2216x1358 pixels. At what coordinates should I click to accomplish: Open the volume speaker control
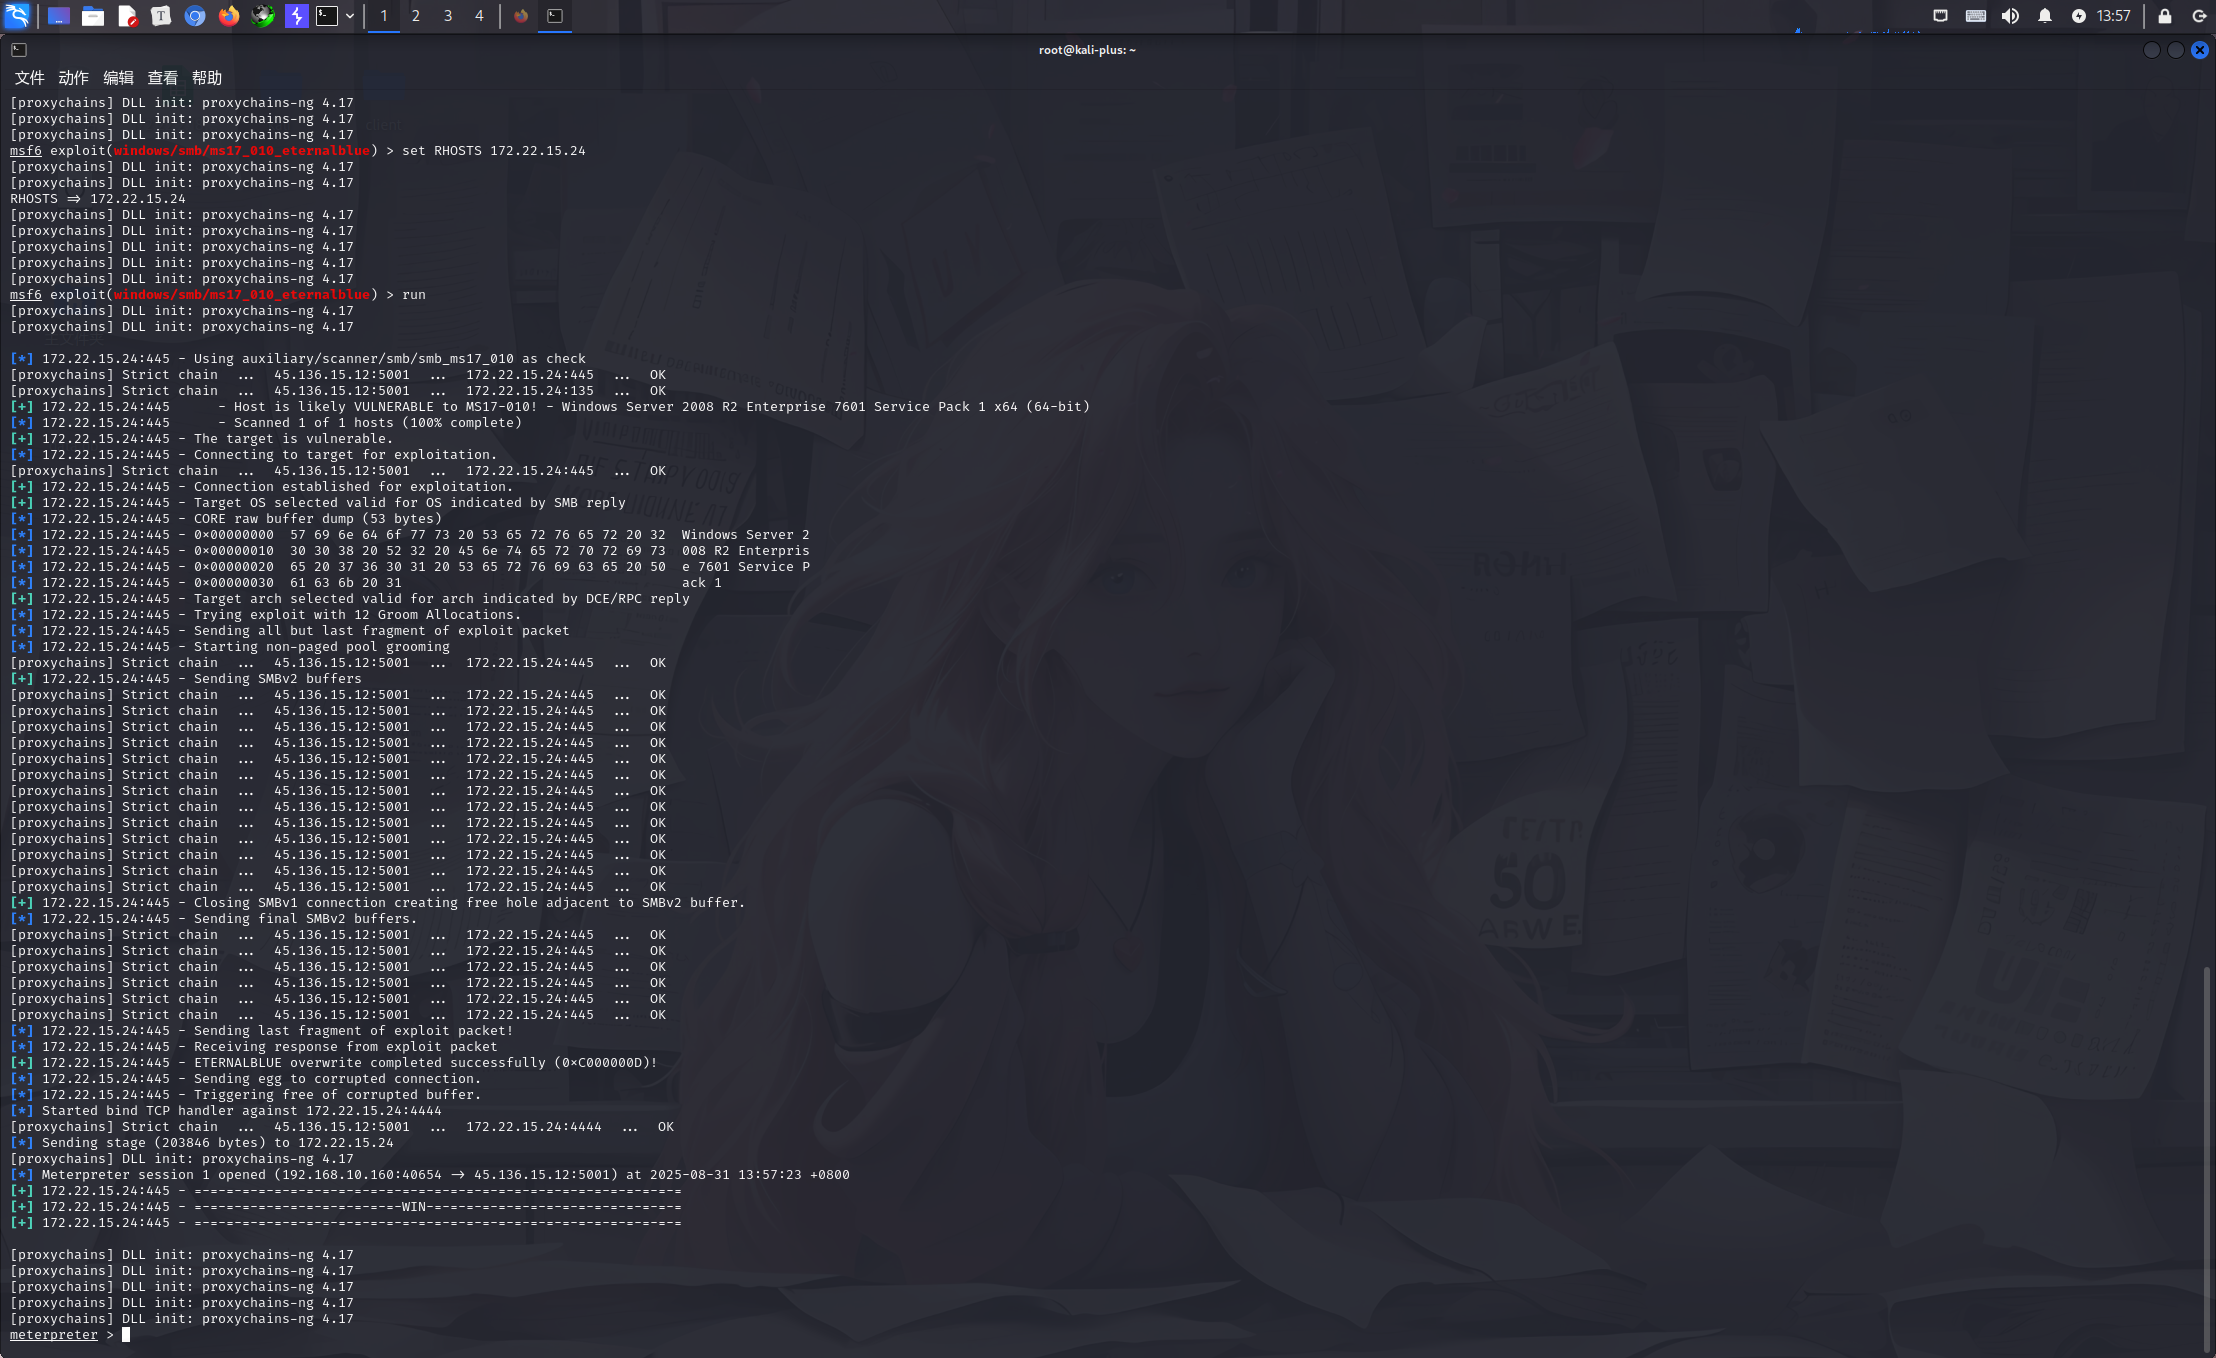pos(2010,16)
